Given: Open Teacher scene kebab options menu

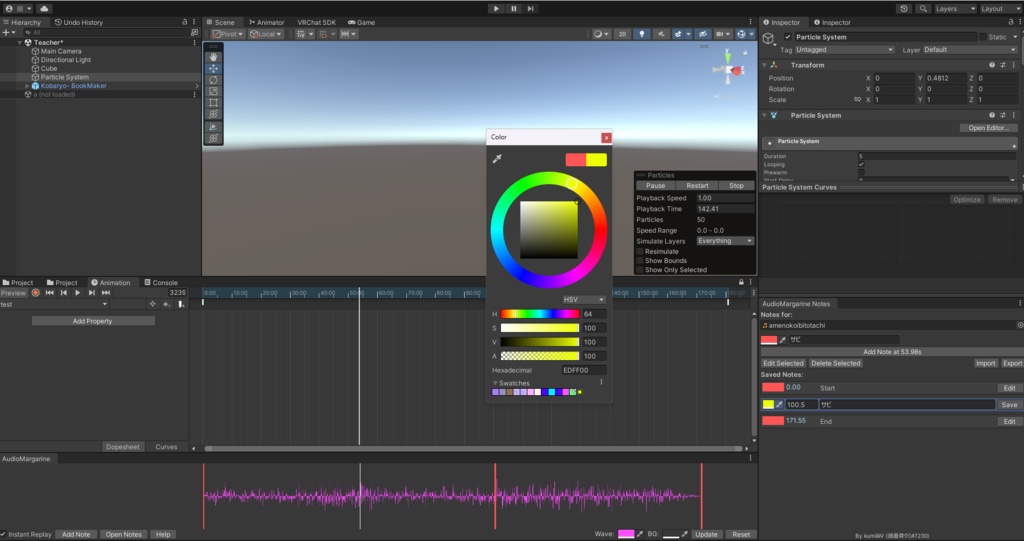Looking at the screenshot, I should coord(194,42).
